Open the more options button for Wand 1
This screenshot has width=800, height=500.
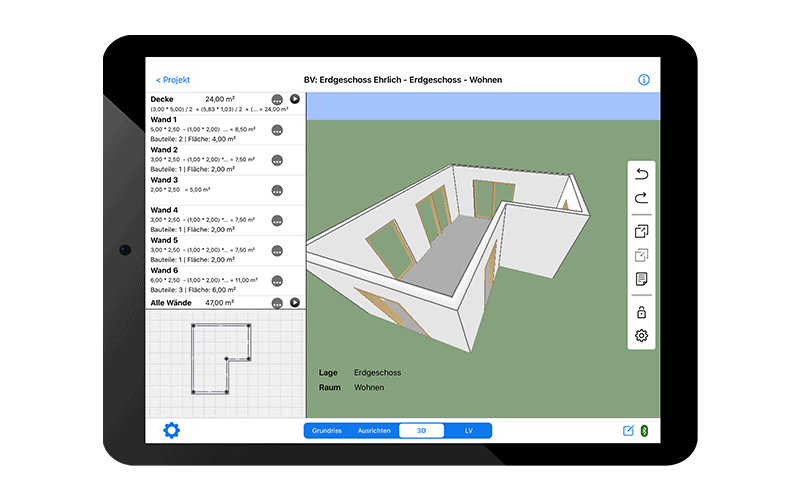(x=277, y=130)
